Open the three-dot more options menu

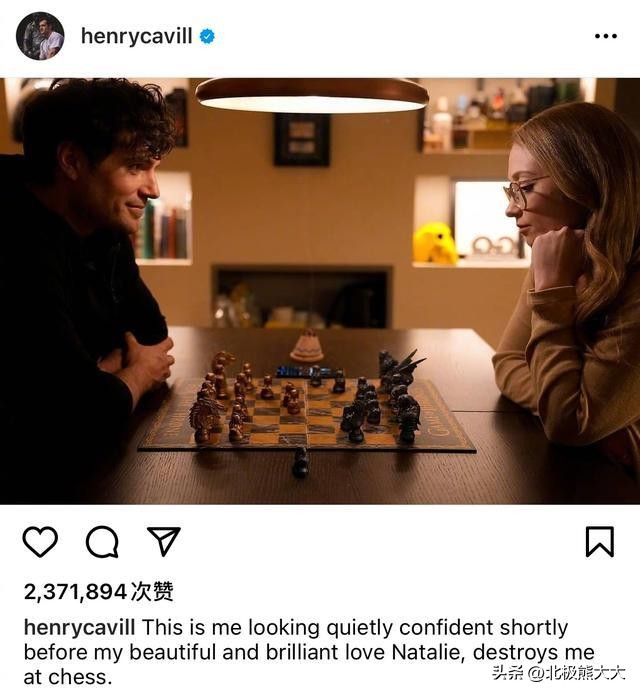click(x=606, y=36)
